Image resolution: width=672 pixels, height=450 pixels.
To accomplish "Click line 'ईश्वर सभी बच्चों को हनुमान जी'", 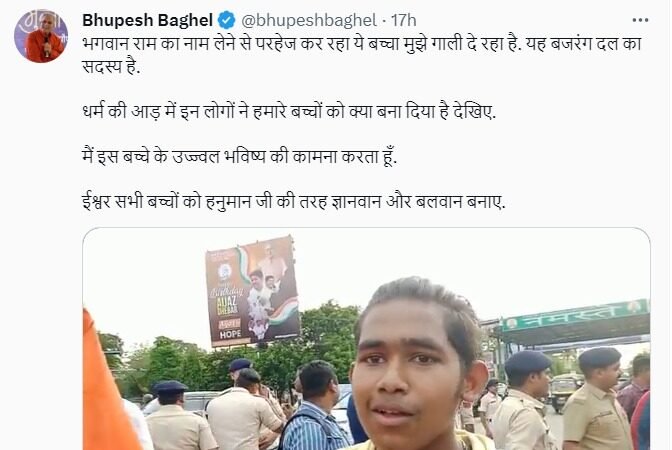I will (294, 201).
